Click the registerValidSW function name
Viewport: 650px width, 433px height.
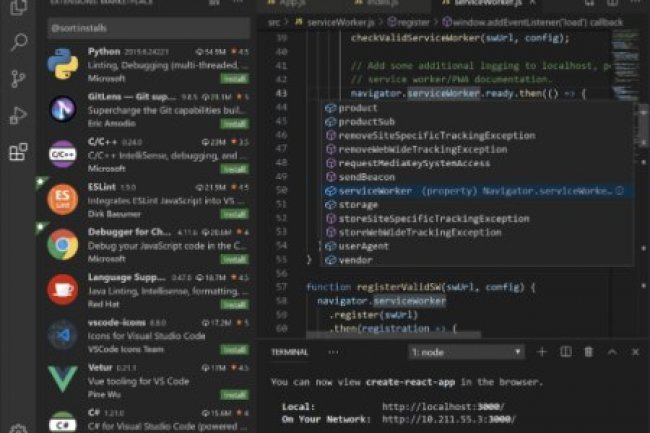click(399, 287)
